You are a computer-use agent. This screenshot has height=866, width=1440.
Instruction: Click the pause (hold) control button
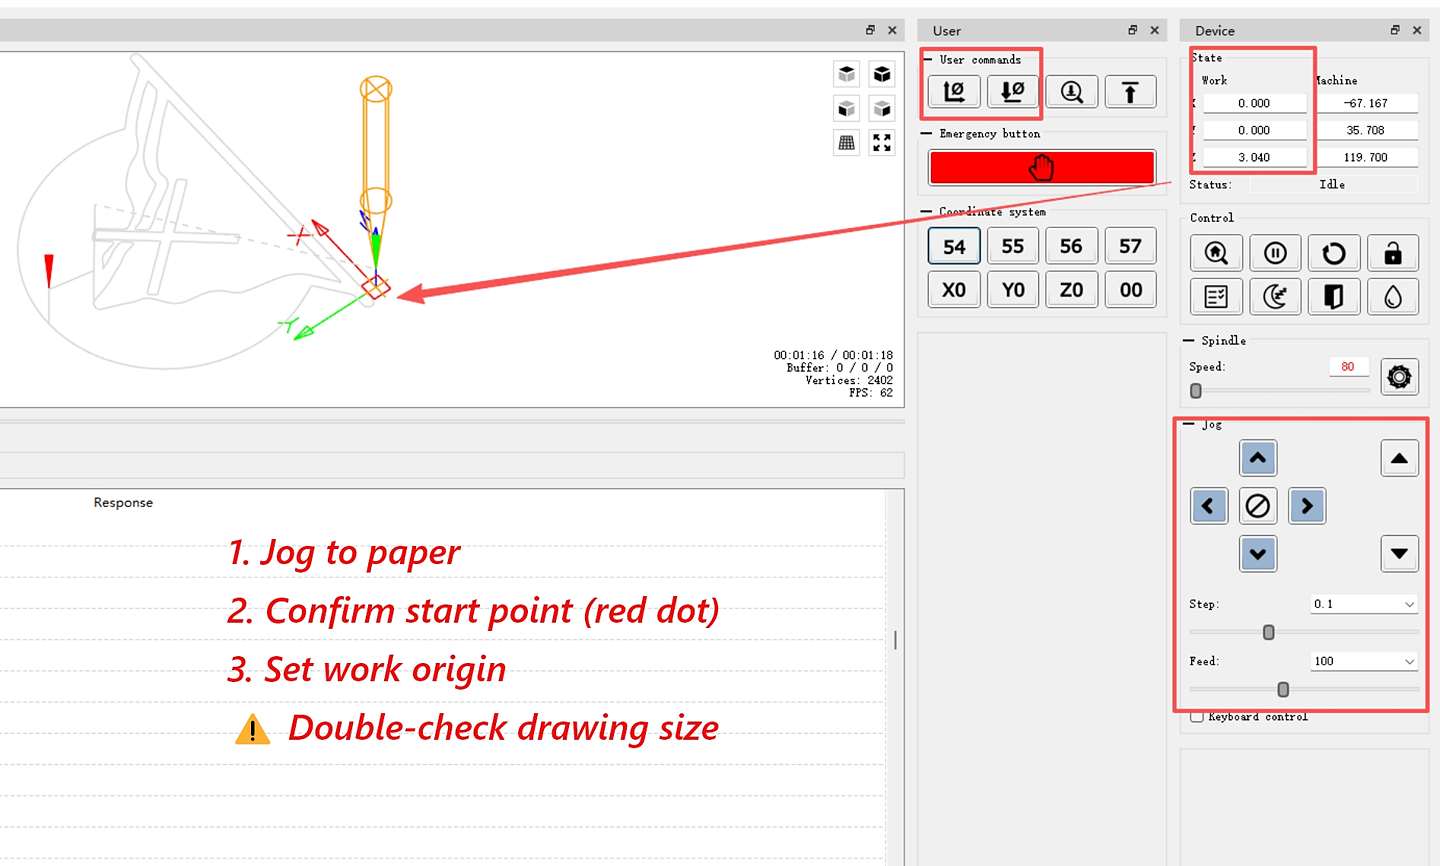pos(1275,253)
